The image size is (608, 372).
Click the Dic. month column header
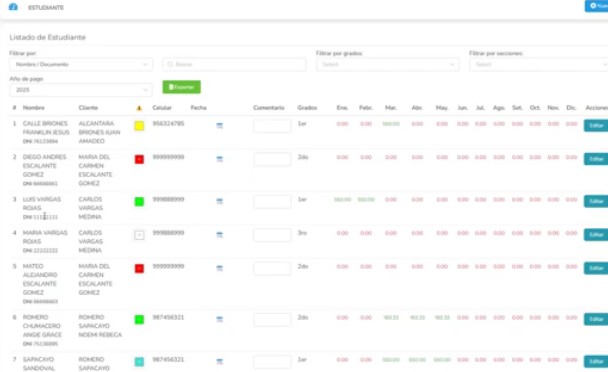(571, 108)
